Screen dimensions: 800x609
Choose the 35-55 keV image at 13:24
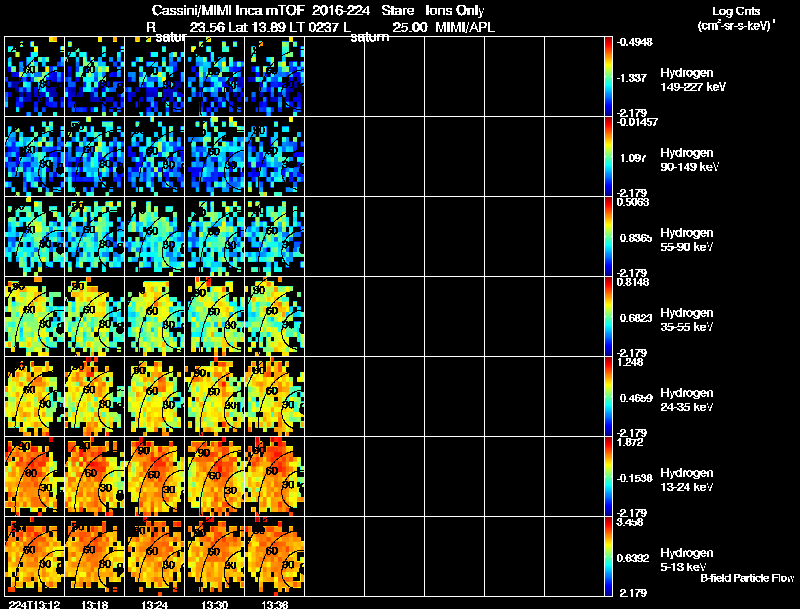tap(155, 317)
